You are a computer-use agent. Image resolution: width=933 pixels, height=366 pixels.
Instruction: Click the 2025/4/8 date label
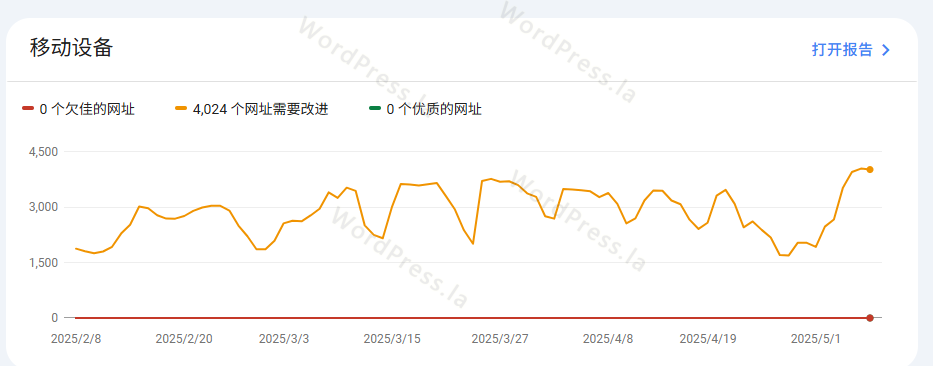click(608, 339)
